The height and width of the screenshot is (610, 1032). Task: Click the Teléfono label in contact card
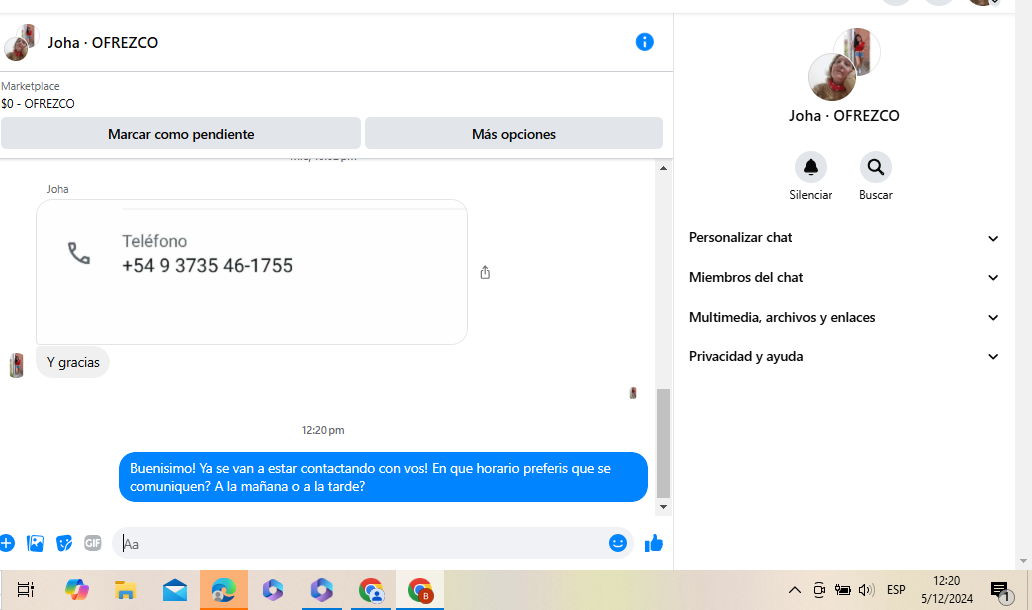tap(155, 241)
